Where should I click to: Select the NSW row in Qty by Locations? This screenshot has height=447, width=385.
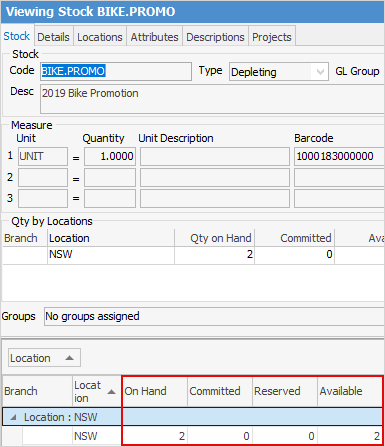(193, 255)
